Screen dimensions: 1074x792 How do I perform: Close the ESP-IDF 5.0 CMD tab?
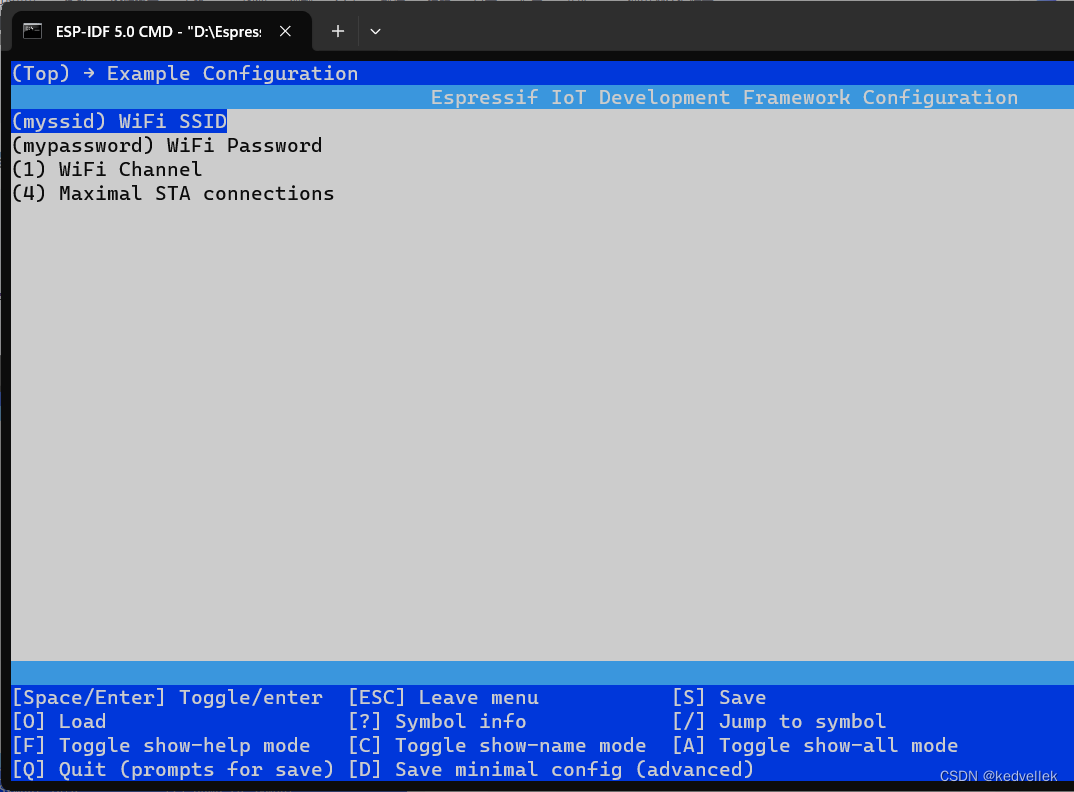coord(285,31)
